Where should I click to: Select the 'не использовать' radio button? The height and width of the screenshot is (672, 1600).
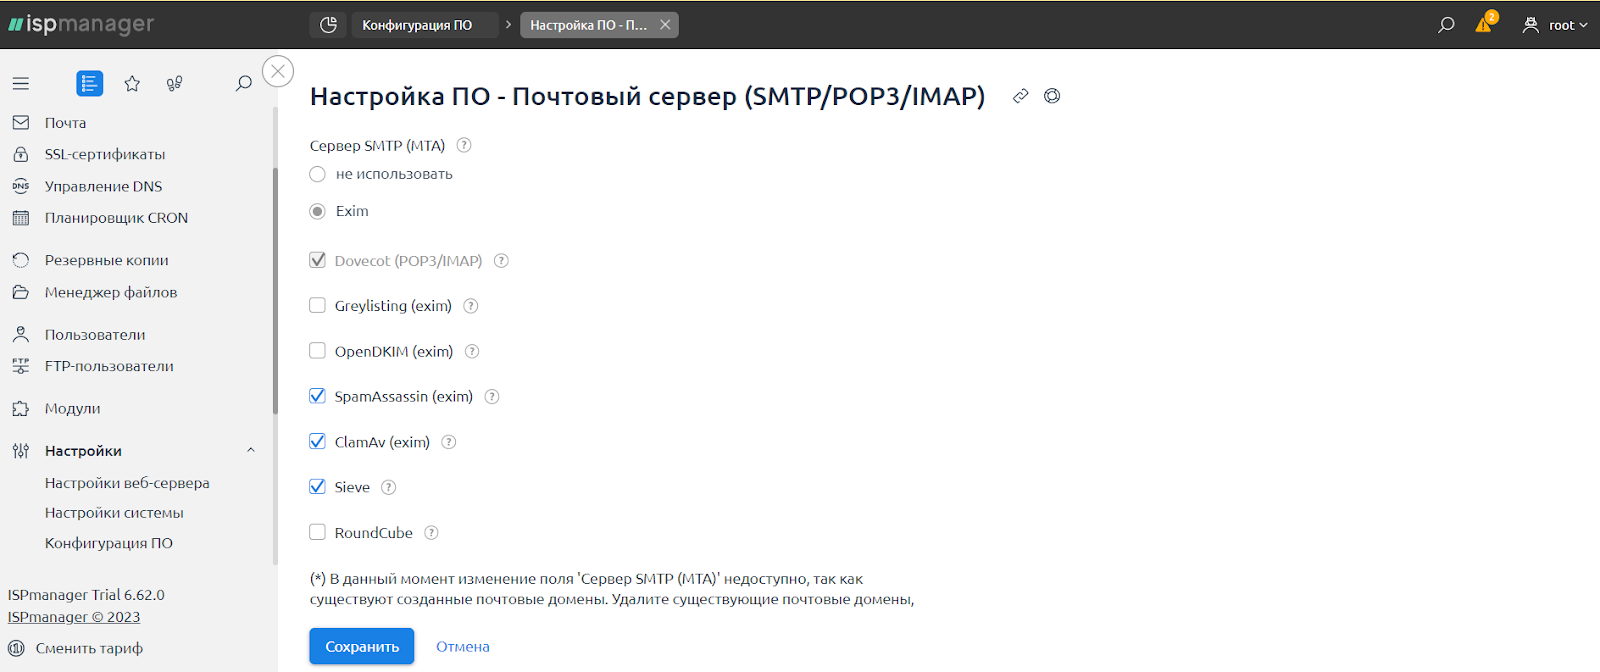(318, 174)
